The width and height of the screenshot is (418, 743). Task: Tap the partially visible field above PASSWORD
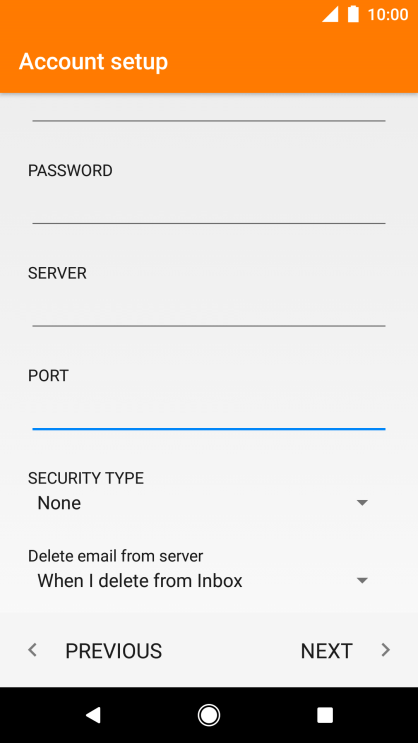pos(209,110)
